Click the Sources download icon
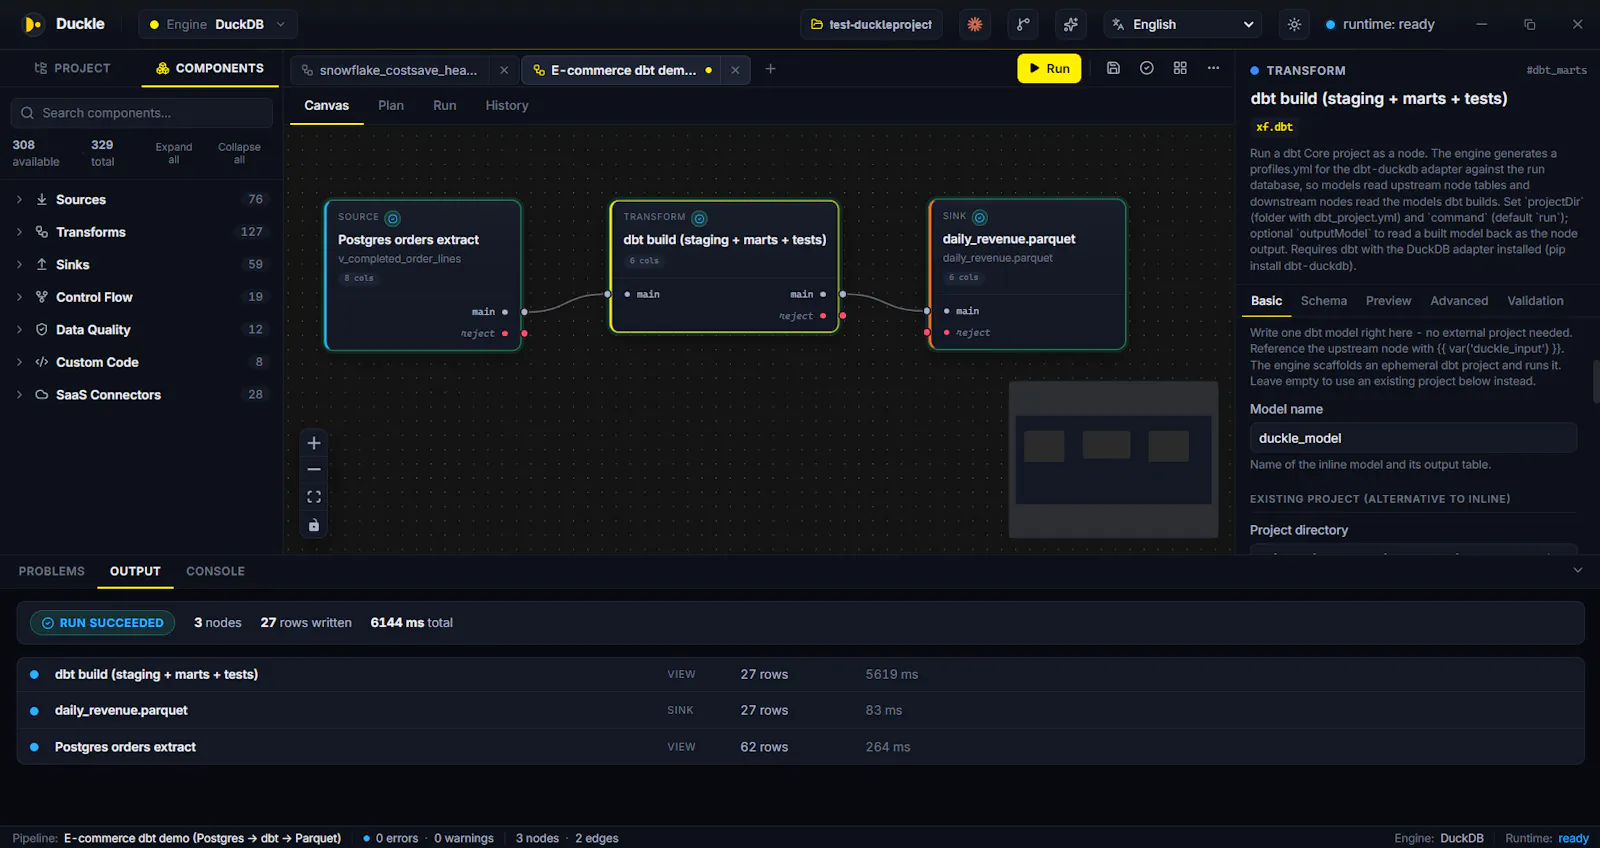 pyautogui.click(x=42, y=200)
